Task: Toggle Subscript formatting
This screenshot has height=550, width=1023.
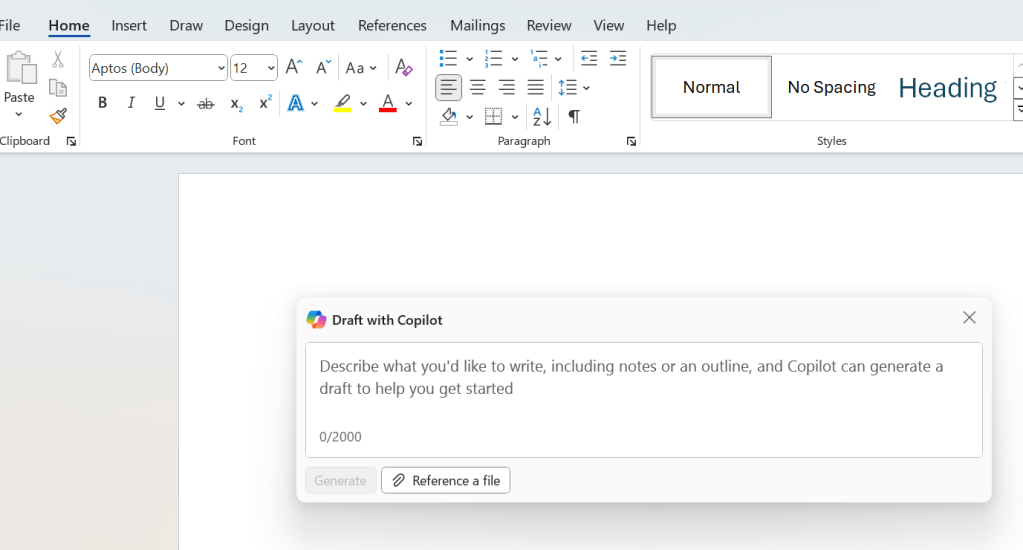Action: click(x=236, y=104)
